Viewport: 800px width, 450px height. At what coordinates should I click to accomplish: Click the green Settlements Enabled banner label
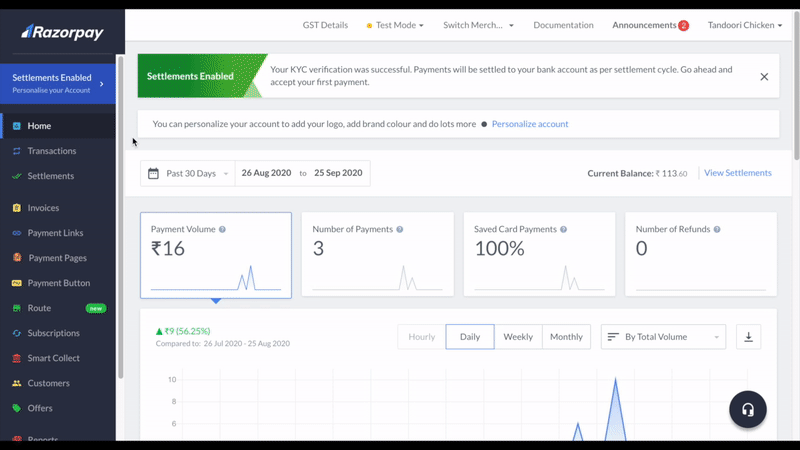190,76
